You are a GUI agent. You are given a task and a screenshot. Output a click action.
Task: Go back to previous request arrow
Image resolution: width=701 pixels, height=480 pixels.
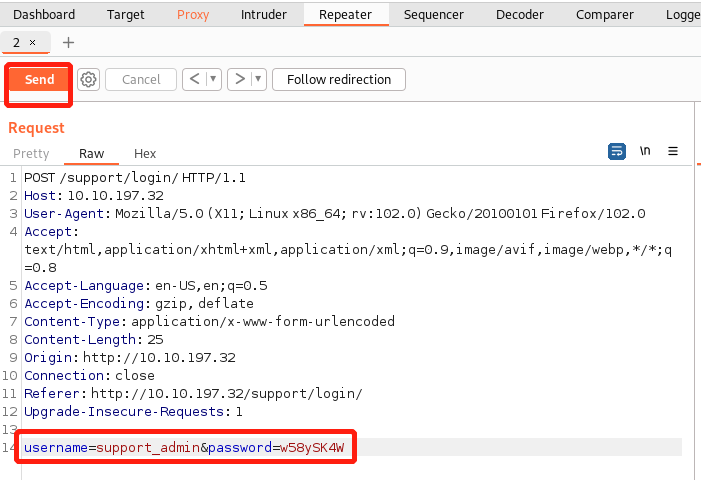(x=194, y=80)
